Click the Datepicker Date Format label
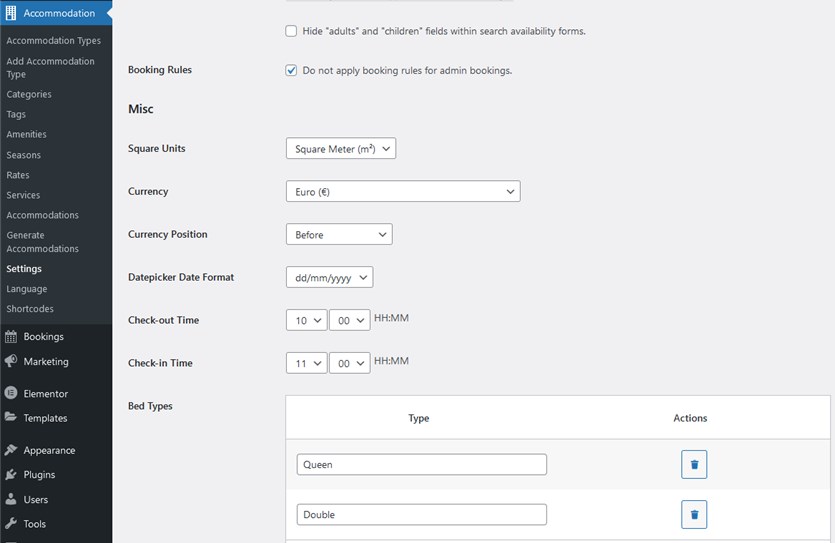The height and width of the screenshot is (543, 835). tap(181, 277)
